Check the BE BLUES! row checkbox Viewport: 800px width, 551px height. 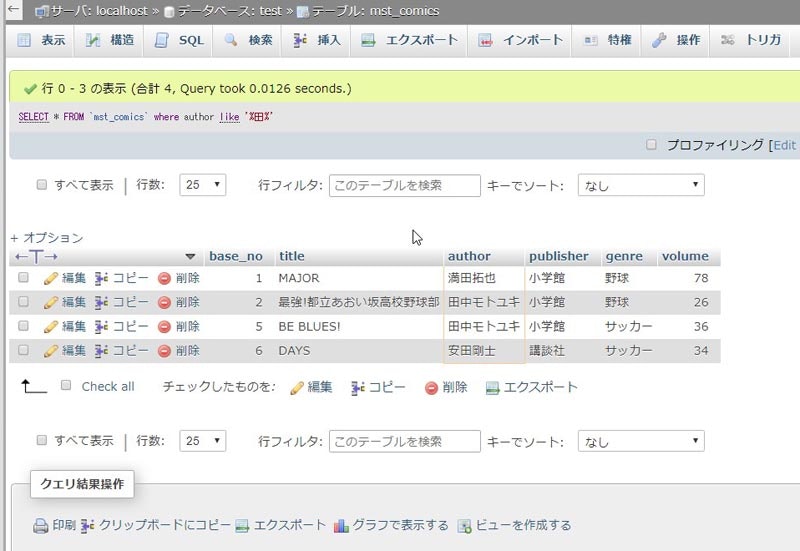point(23,325)
